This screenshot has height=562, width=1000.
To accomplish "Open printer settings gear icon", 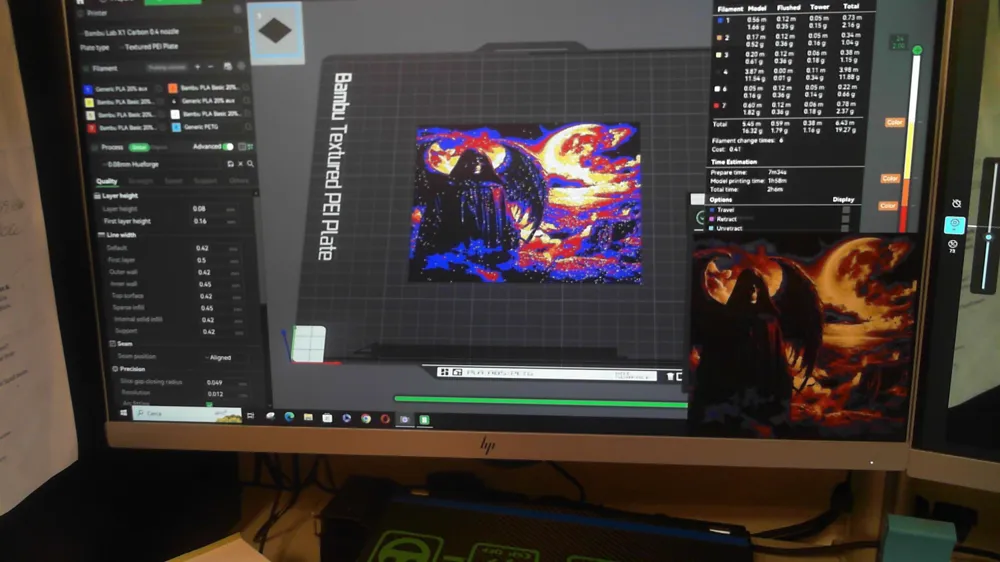I will click(237, 10).
